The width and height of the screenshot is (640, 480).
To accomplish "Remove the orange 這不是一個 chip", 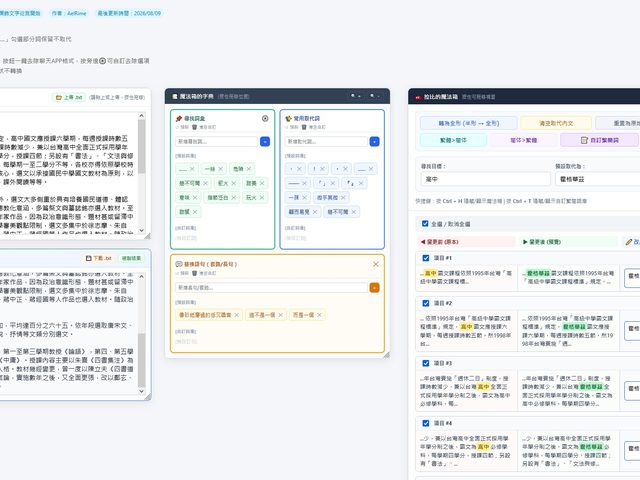I will click(280, 315).
